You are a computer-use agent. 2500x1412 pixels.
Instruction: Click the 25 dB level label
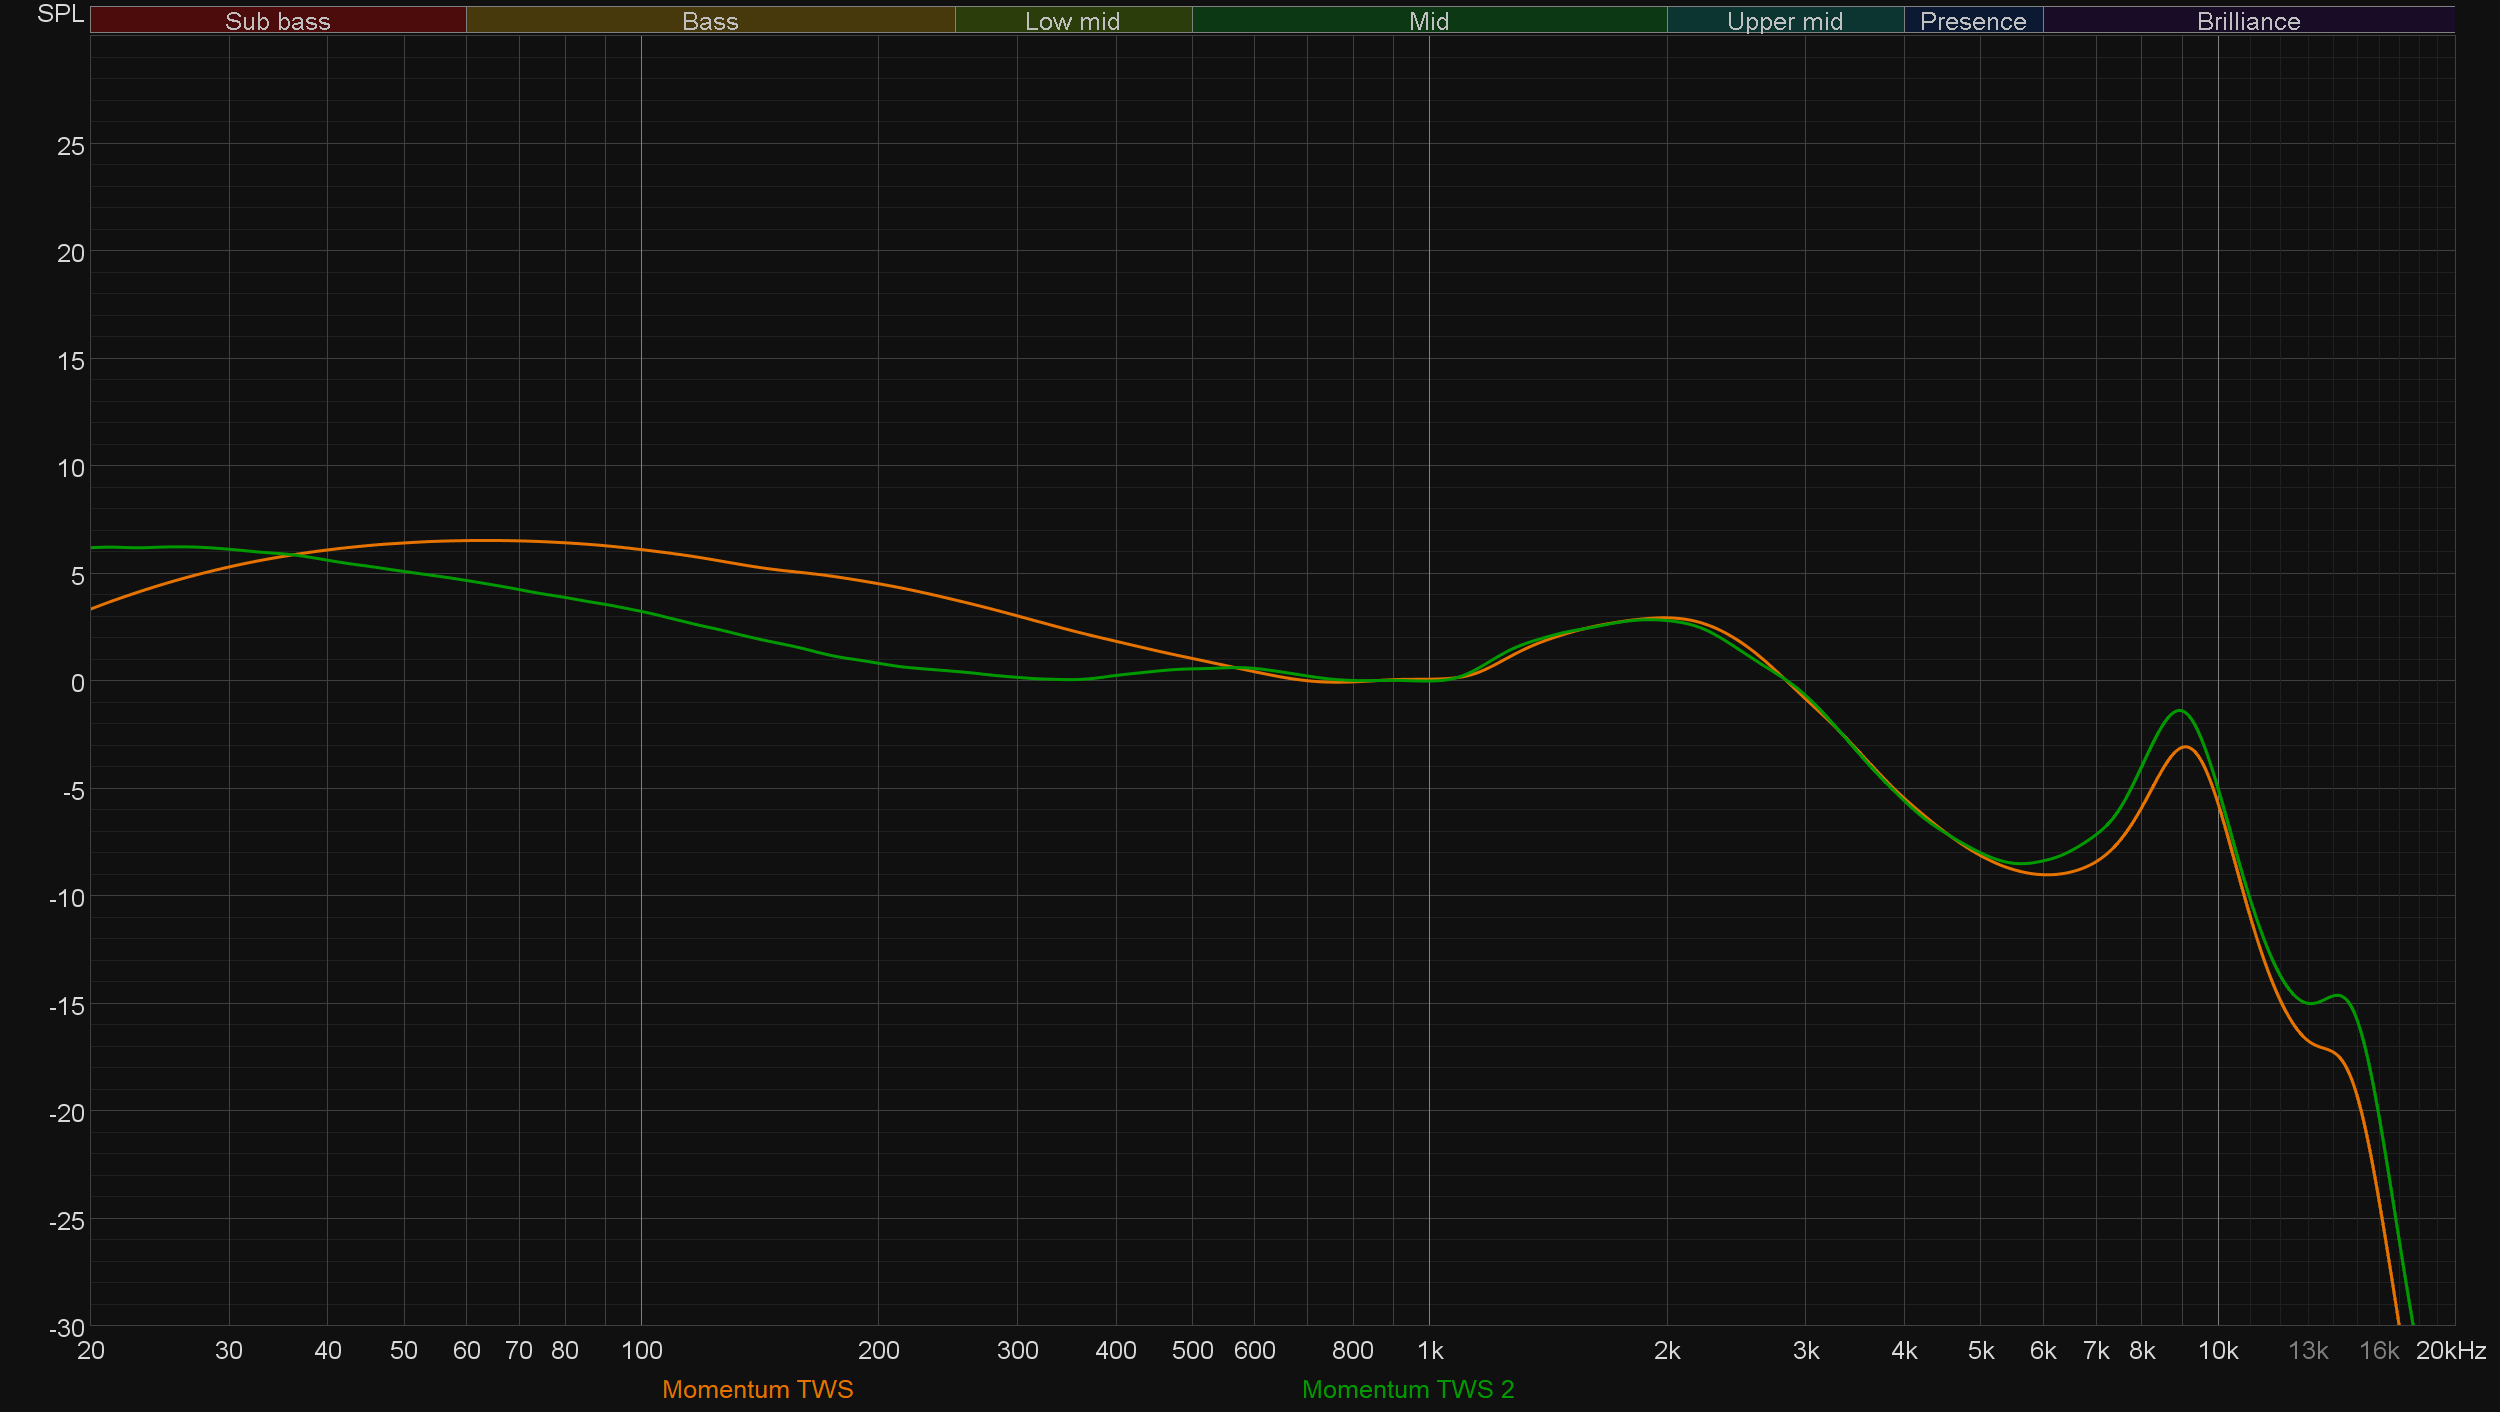tap(71, 146)
